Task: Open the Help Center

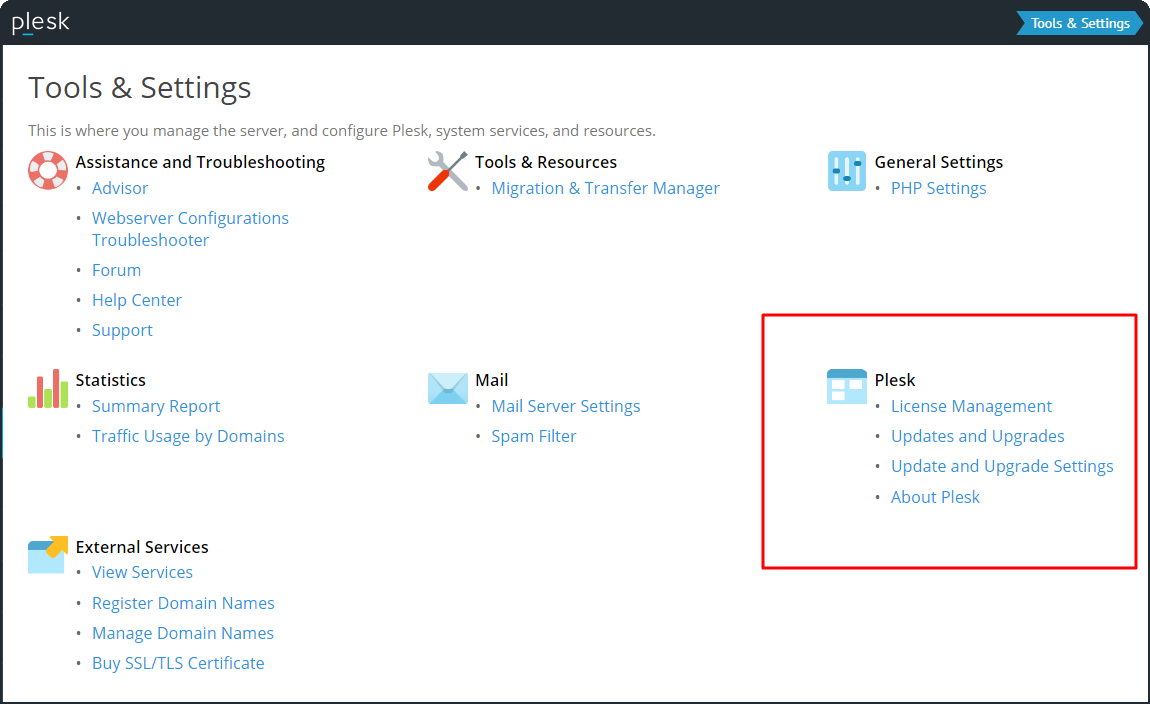Action: tap(136, 301)
